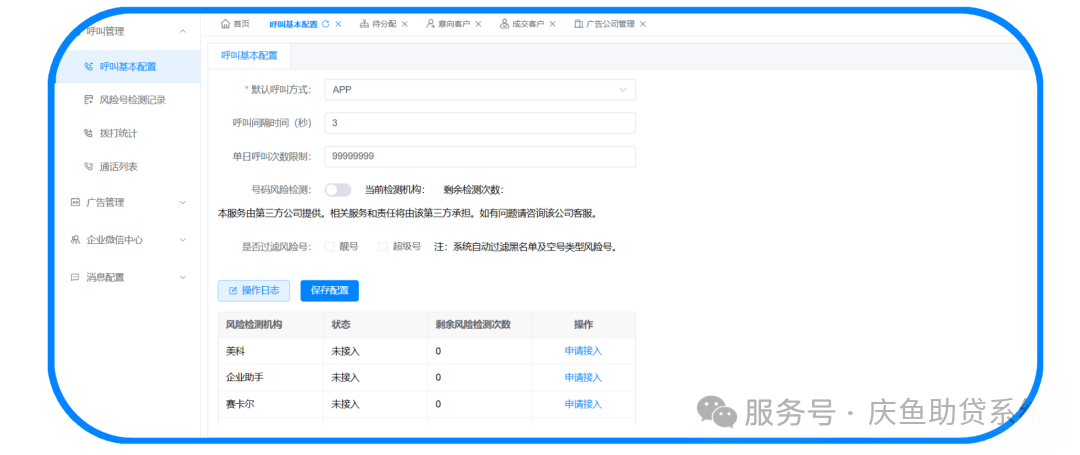
Task: Click 申请接入 for 企业助手
Action: [x=583, y=377]
